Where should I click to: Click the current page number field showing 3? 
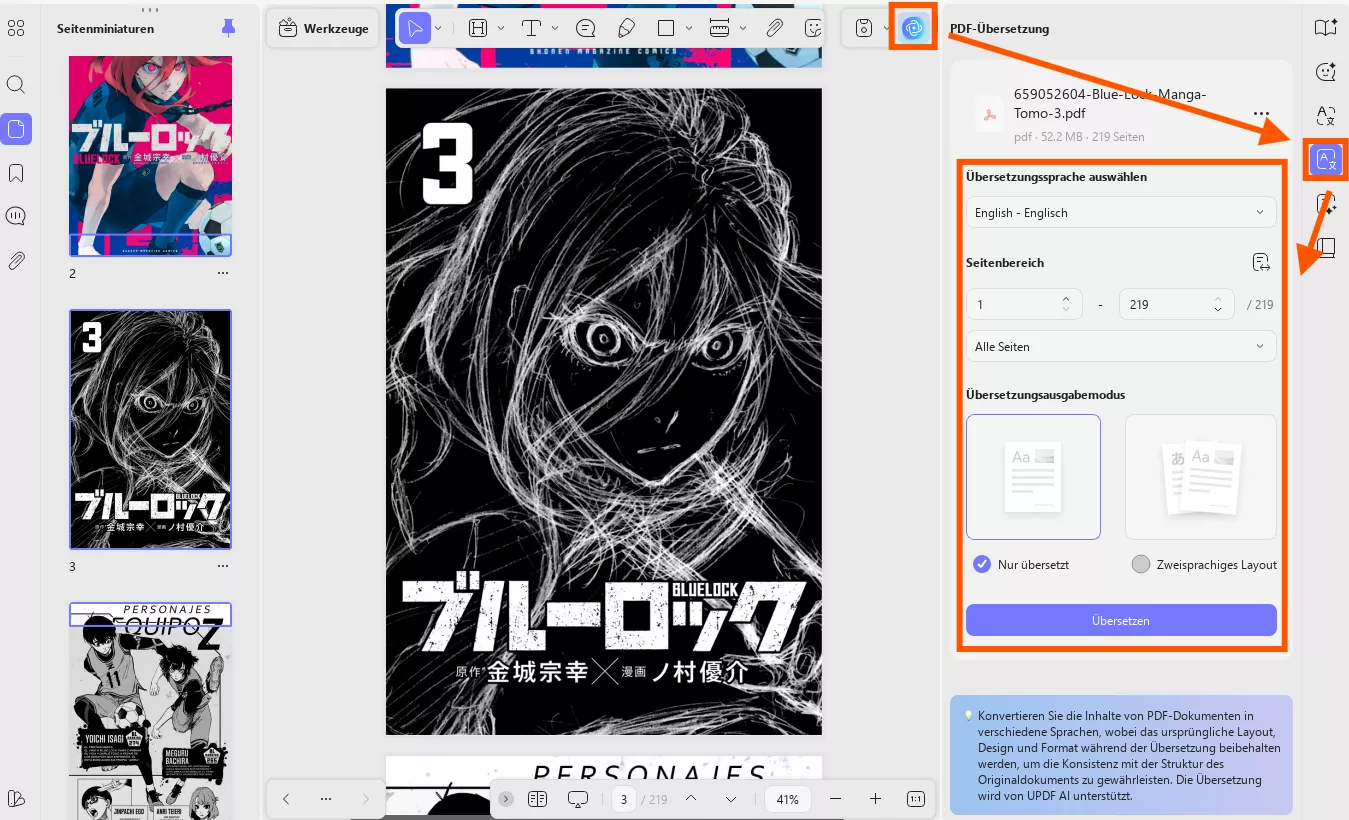pos(624,799)
